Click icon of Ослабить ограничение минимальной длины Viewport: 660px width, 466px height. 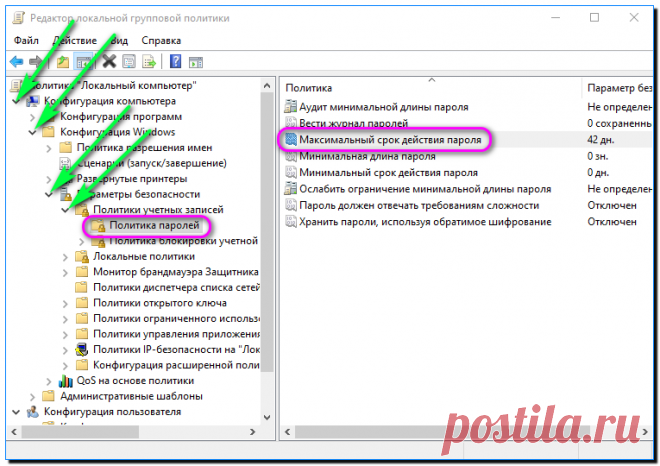290,189
